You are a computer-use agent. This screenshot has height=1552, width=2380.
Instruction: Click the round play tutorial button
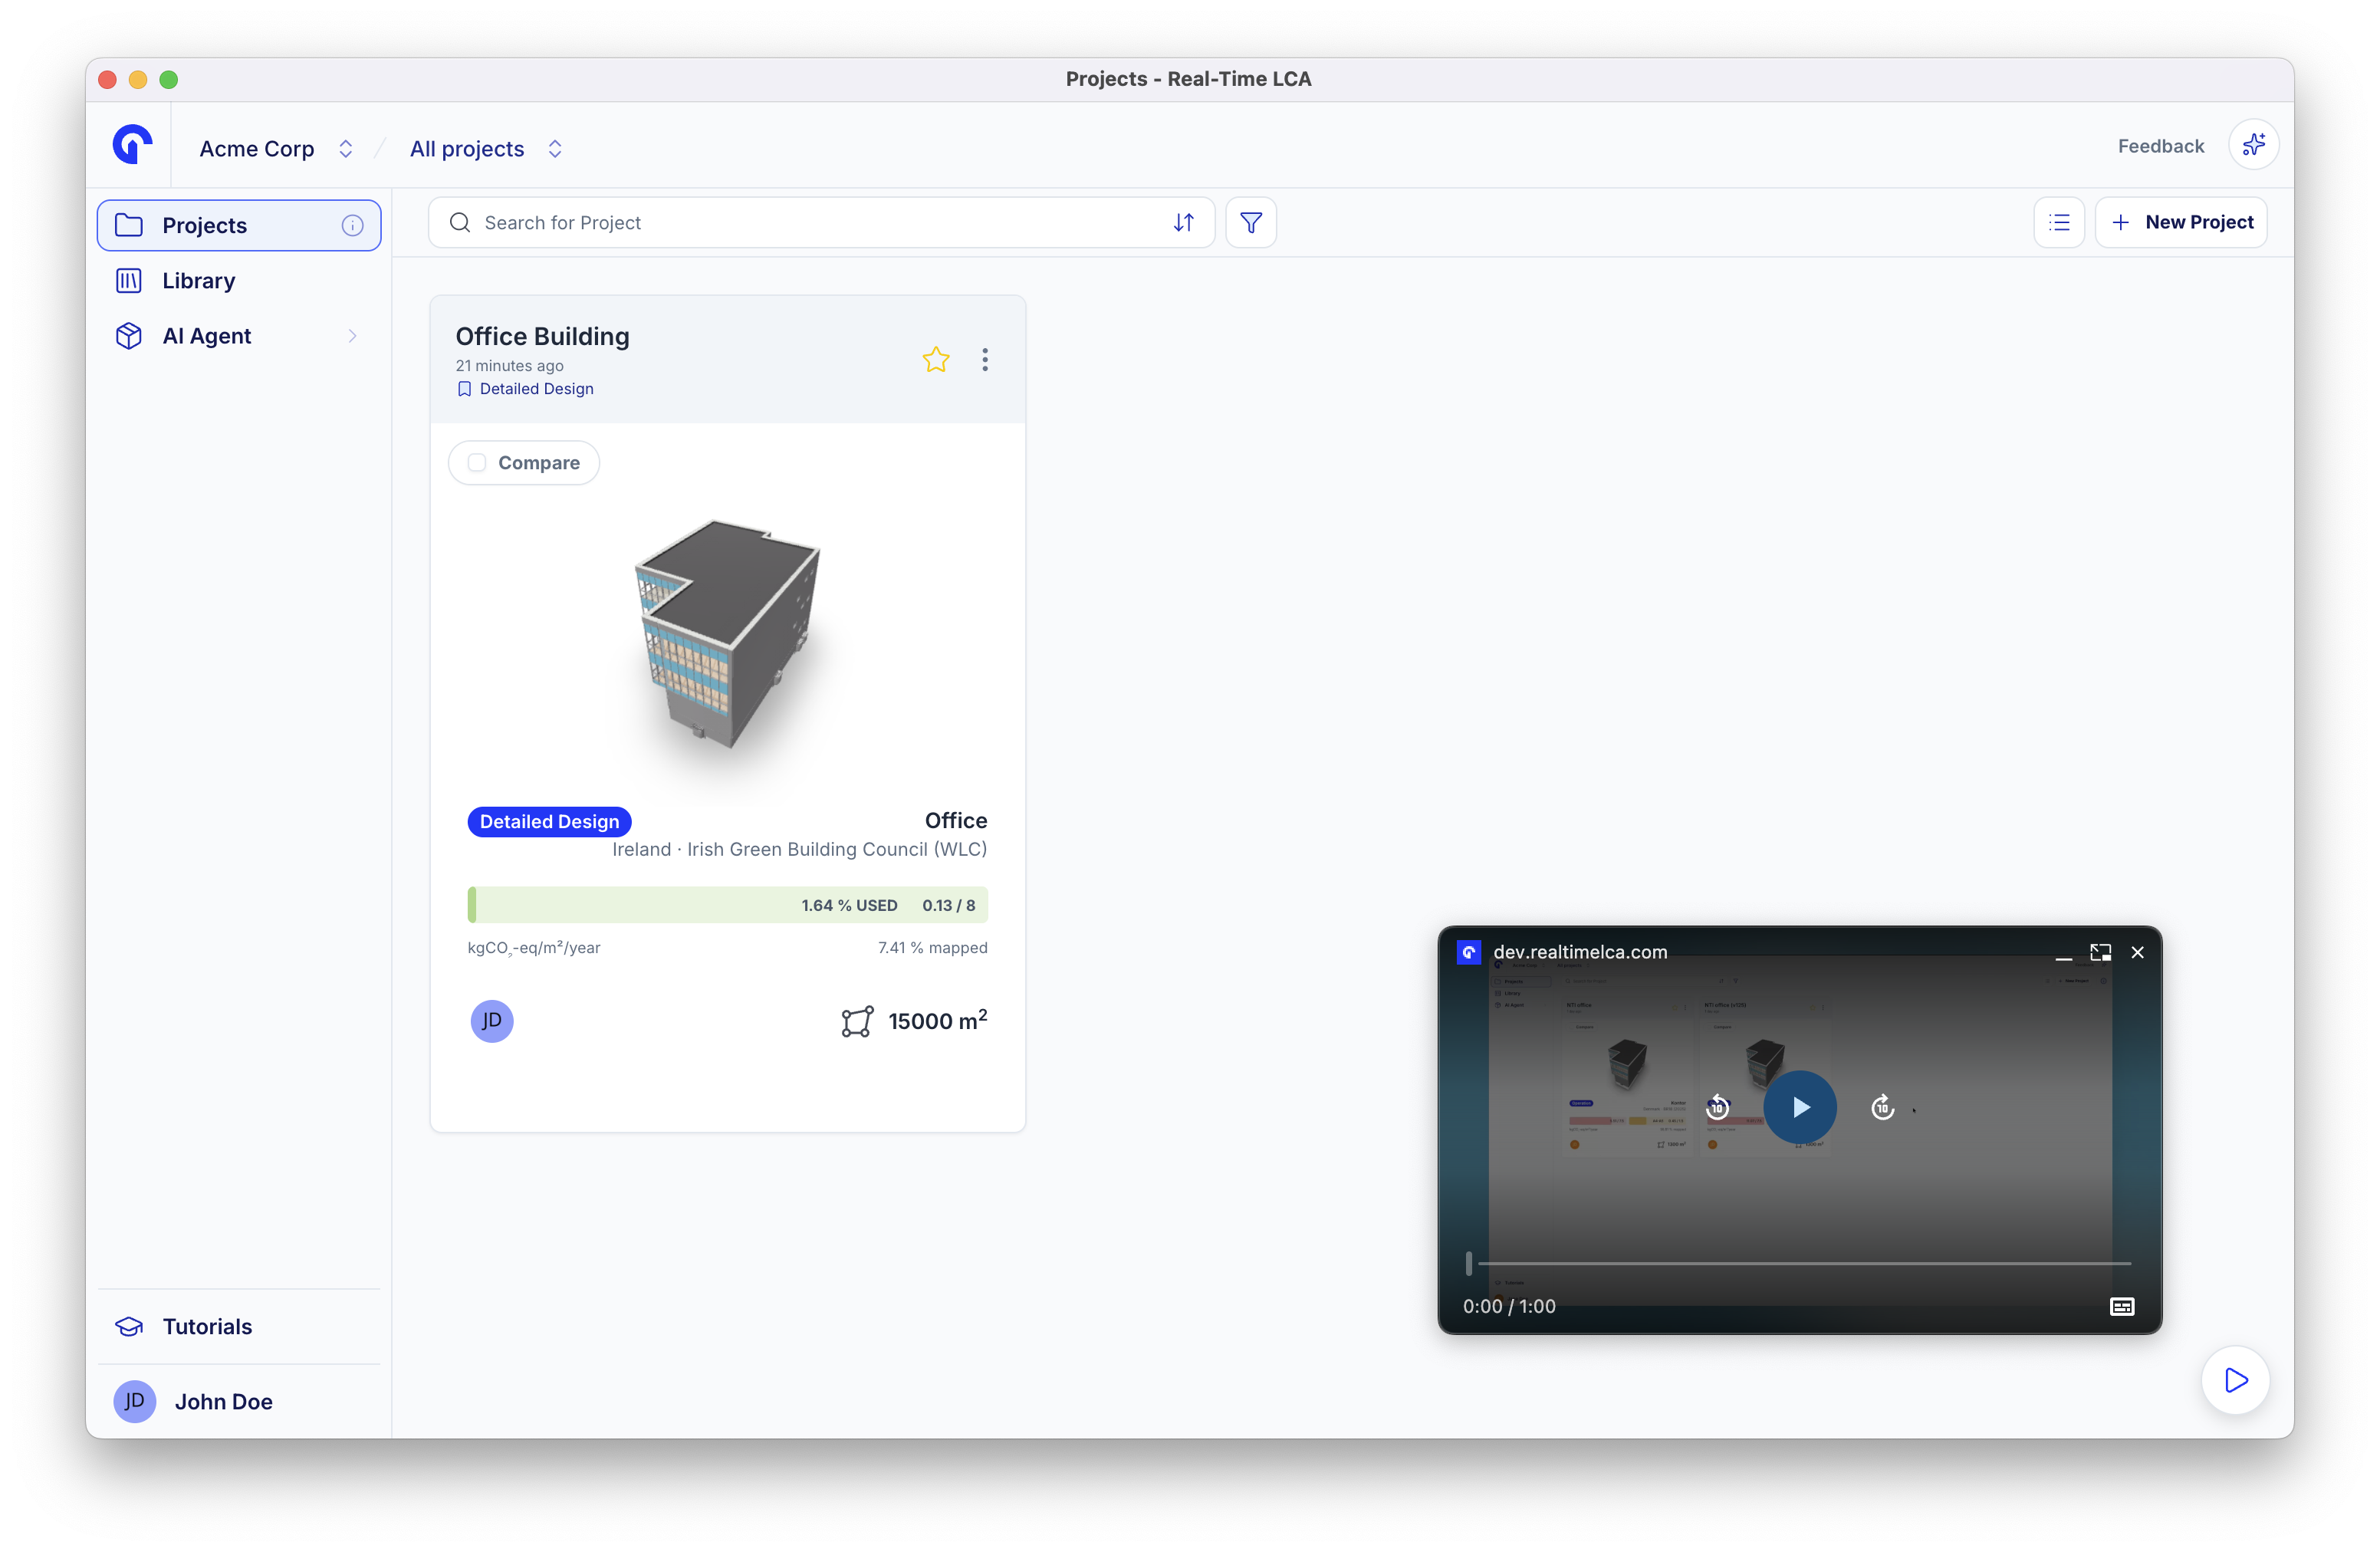(2236, 1380)
